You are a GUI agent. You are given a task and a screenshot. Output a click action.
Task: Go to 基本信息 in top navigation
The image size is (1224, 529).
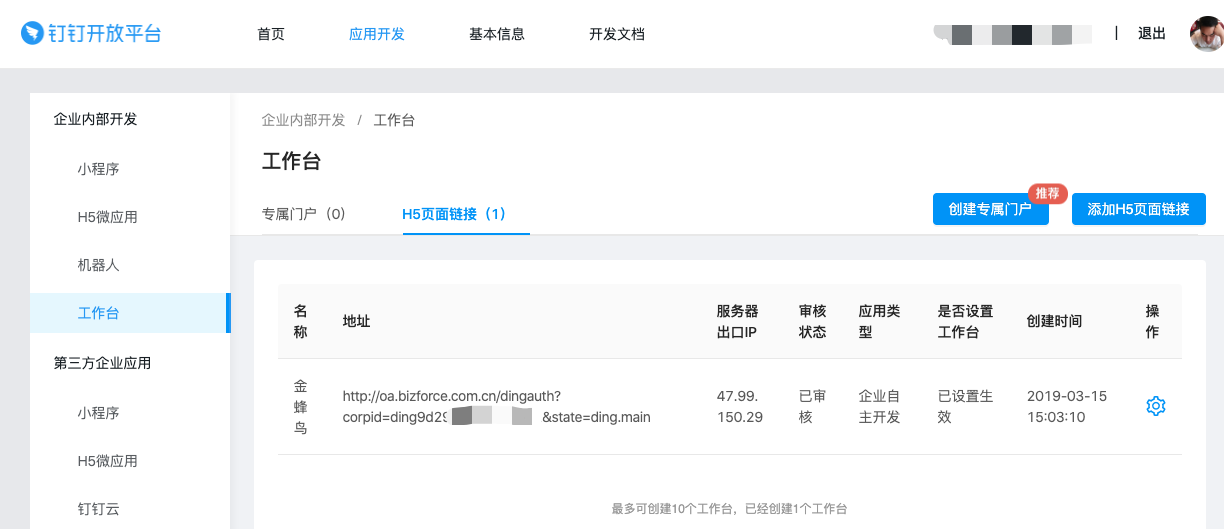[x=497, y=34]
